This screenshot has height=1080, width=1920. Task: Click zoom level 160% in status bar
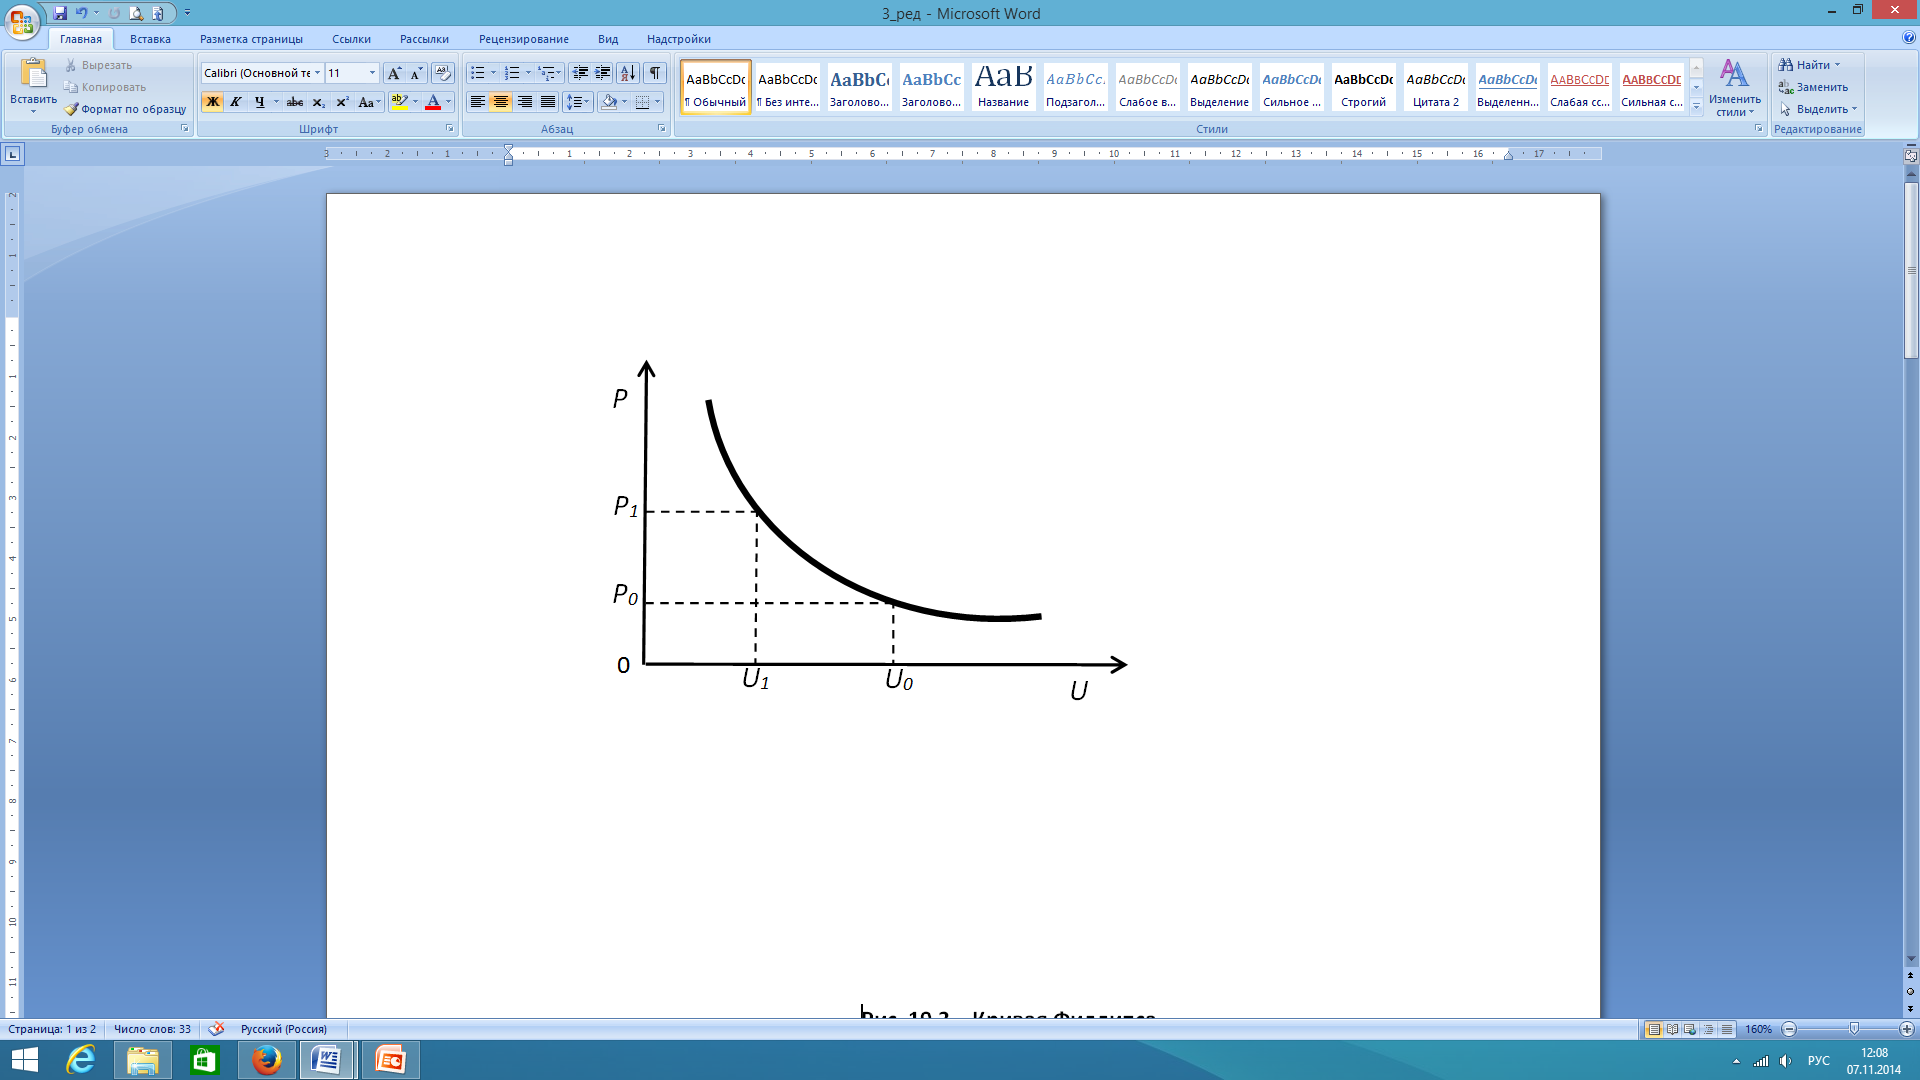click(1758, 1029)
